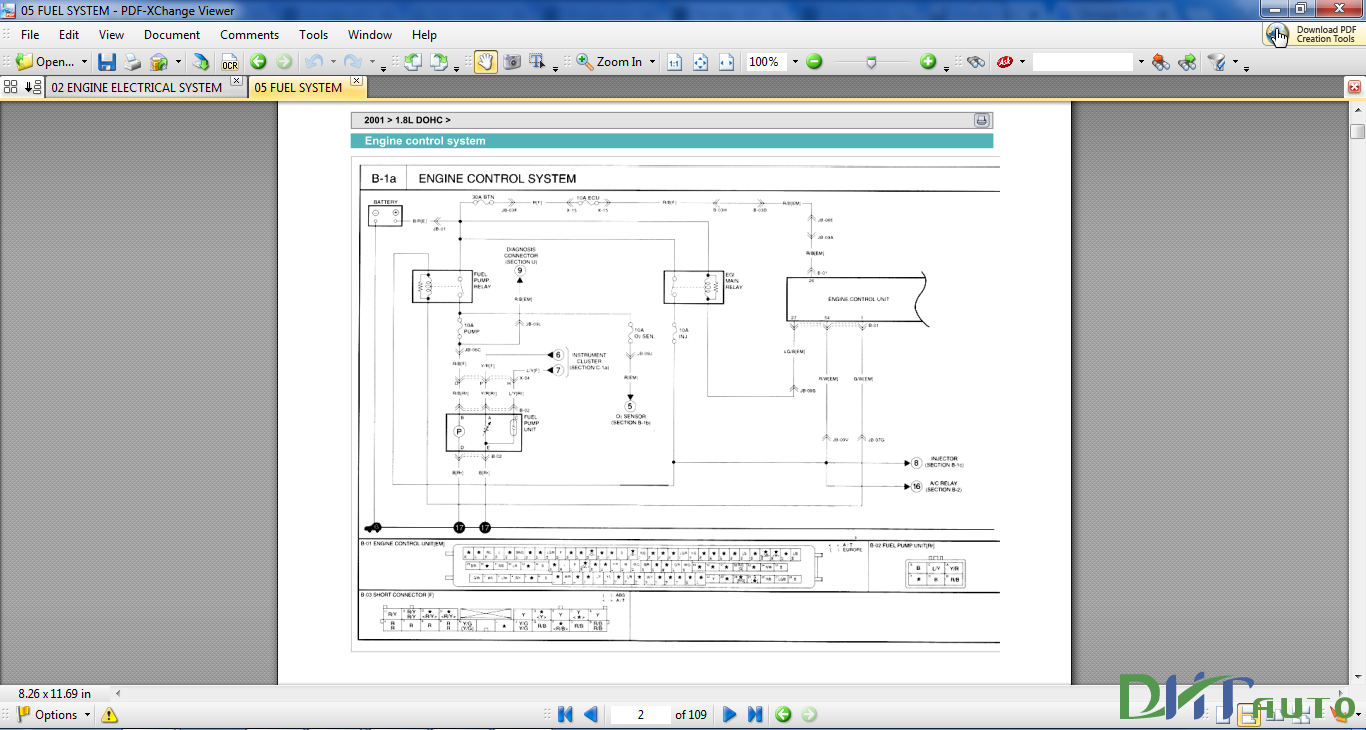Open the Help menu
The width and height of the screenshot is (1366, 730).
click(x=424, y=35)
